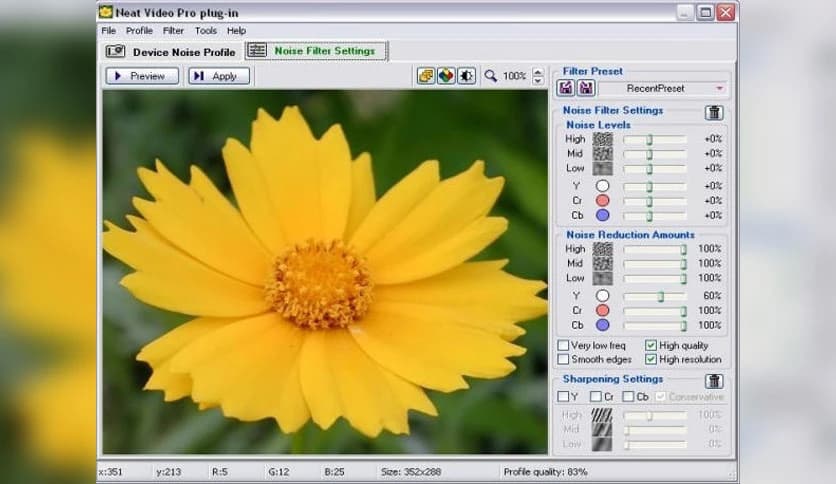Toggle the Conservative sharpening checkbox

pyautogui.click(x=661, y=397)
